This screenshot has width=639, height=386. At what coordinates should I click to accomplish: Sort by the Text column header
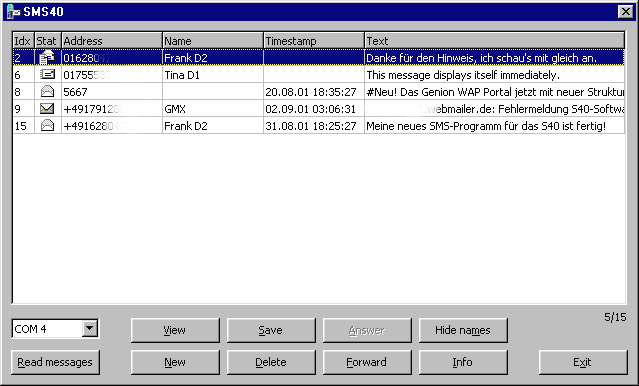(x=494, y=41)
